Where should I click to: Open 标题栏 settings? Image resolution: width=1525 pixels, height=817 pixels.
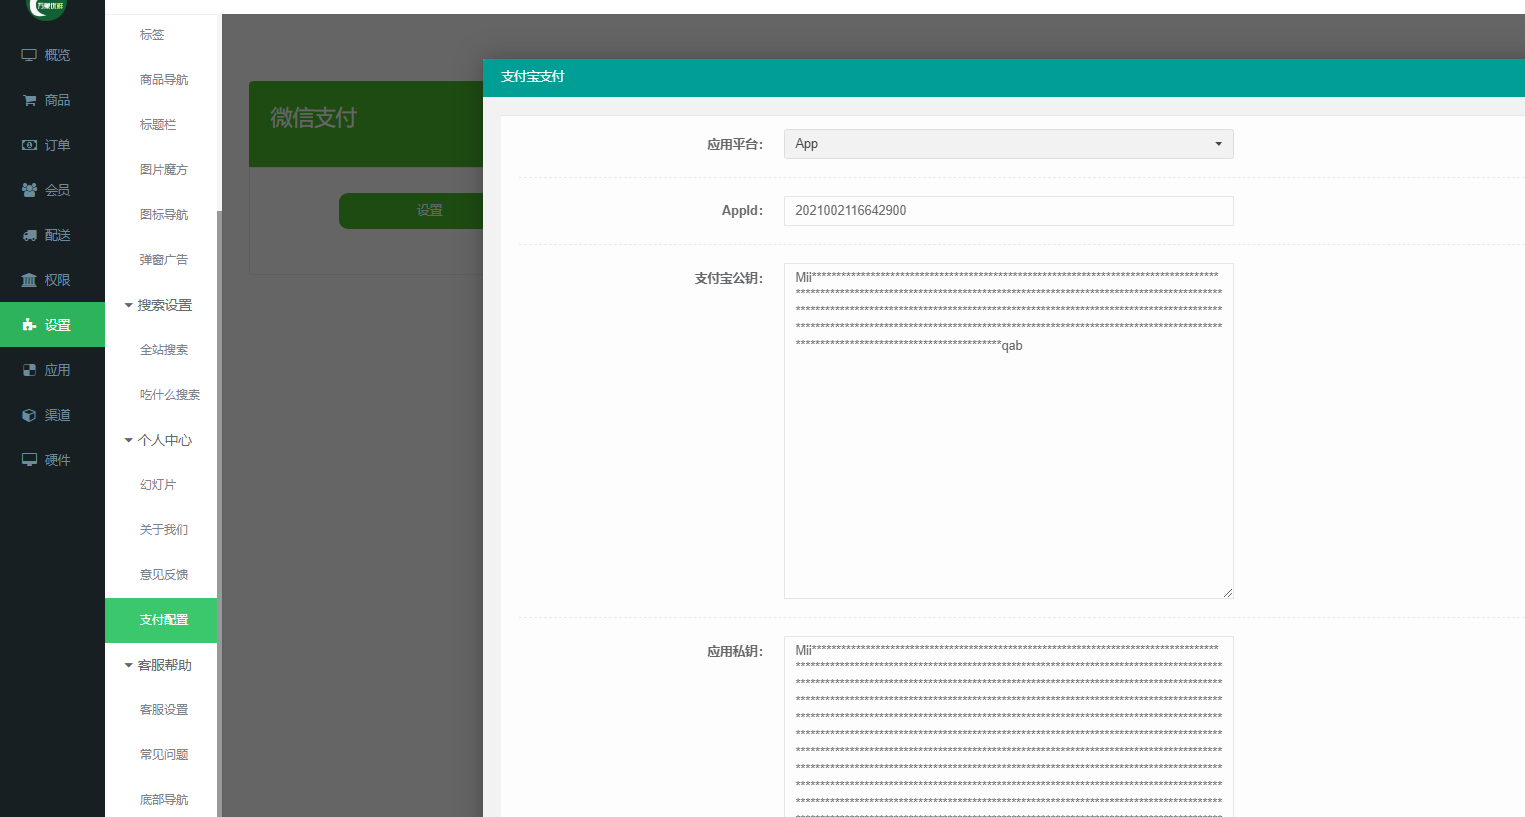click(x=158, y=125)
